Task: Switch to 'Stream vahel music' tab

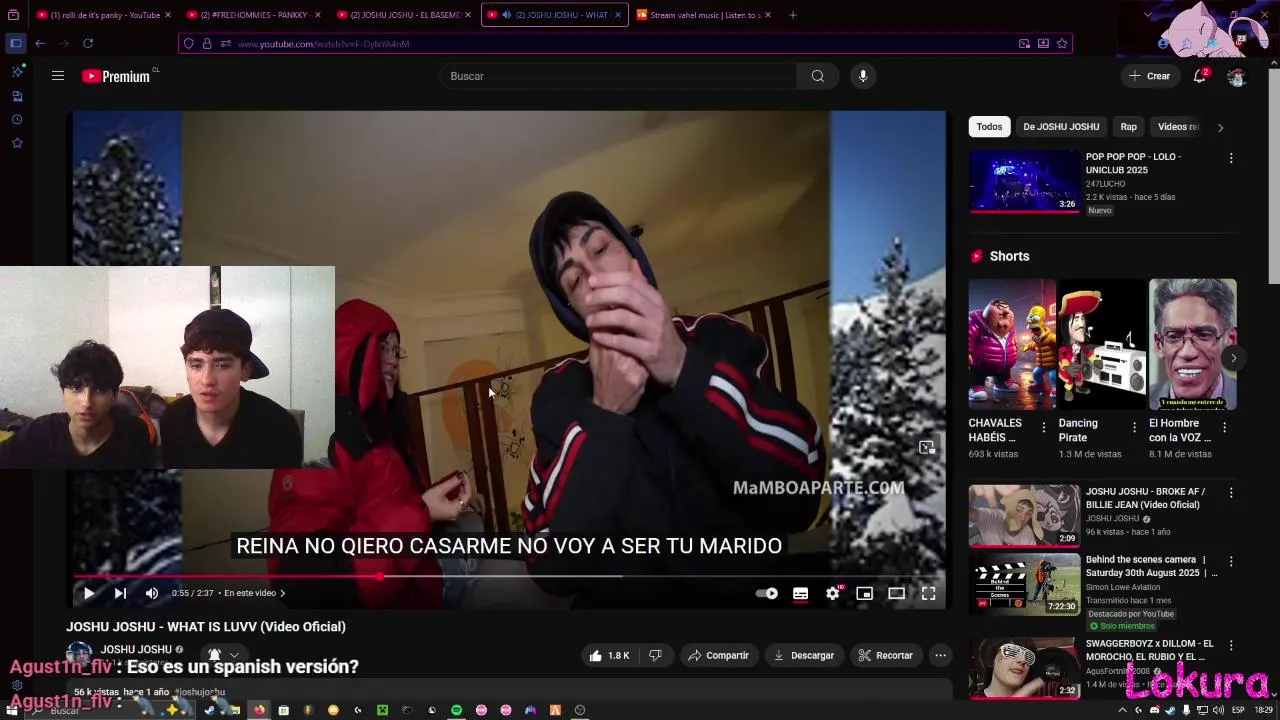Action: coord(704,15)
